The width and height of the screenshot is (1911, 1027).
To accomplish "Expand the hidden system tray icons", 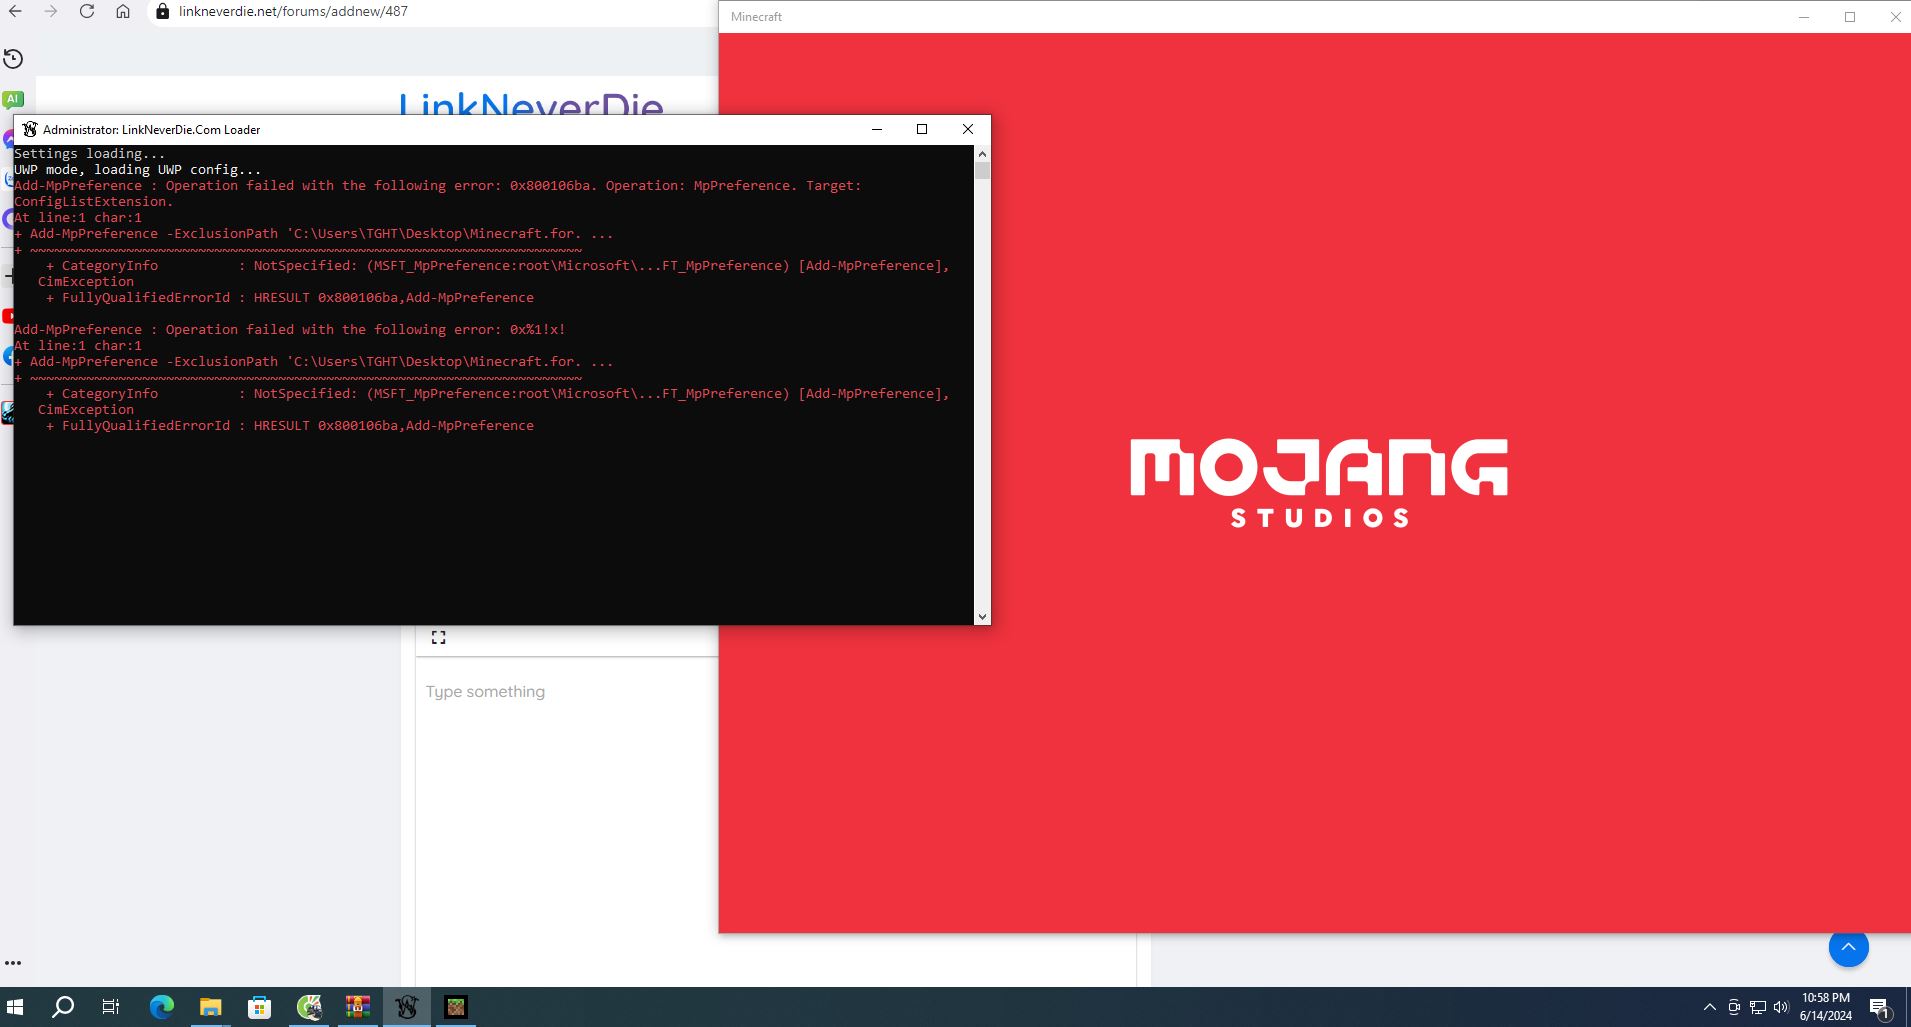I will [1709, 1007].
